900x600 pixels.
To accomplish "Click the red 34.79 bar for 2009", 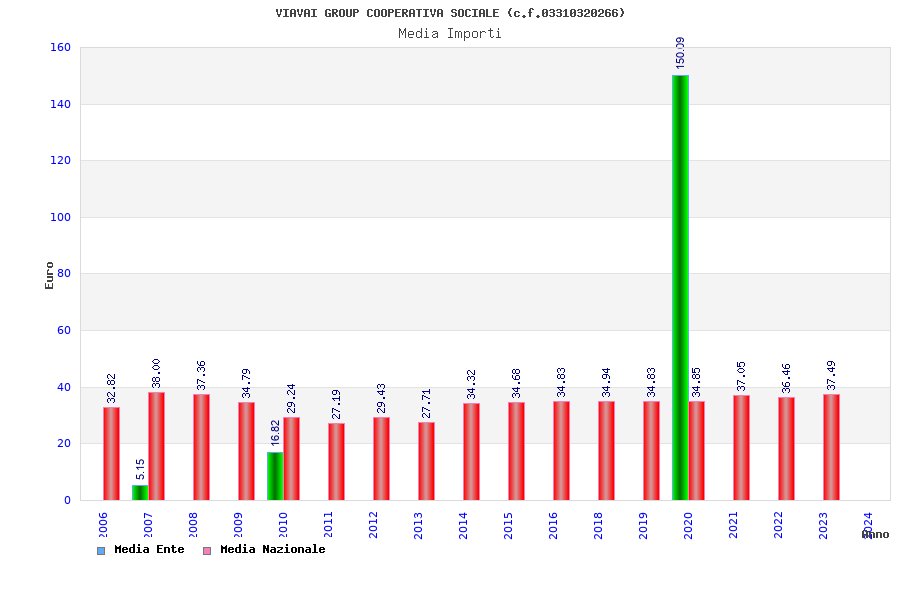I will (246, 451).
